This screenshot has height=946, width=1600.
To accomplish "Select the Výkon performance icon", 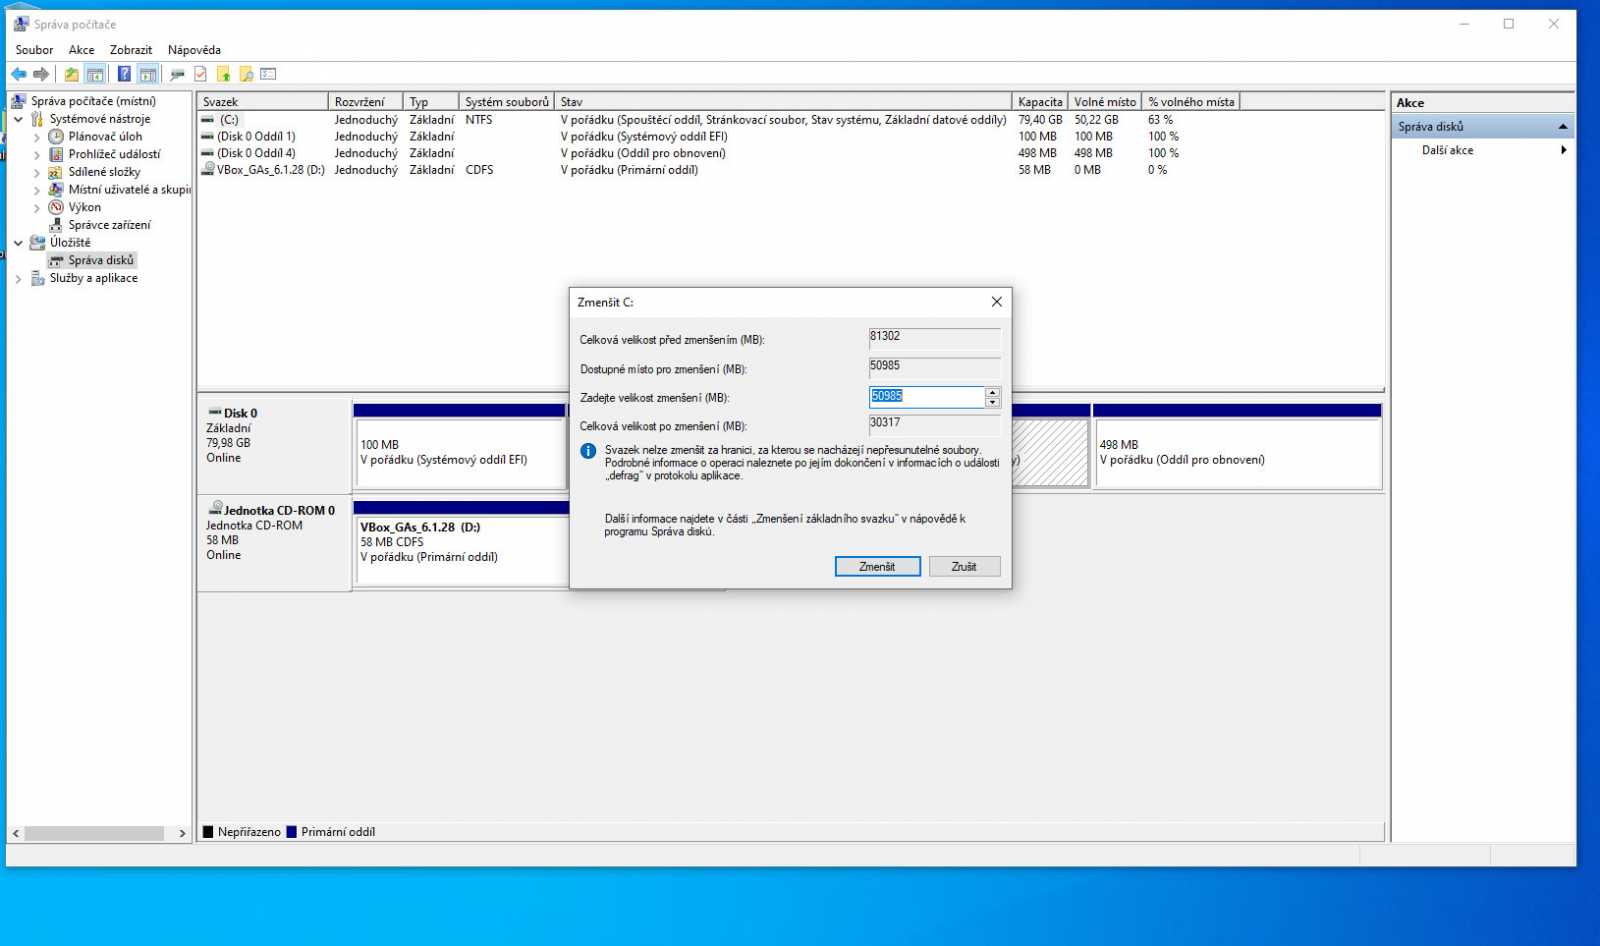I will tap(56, 207).
